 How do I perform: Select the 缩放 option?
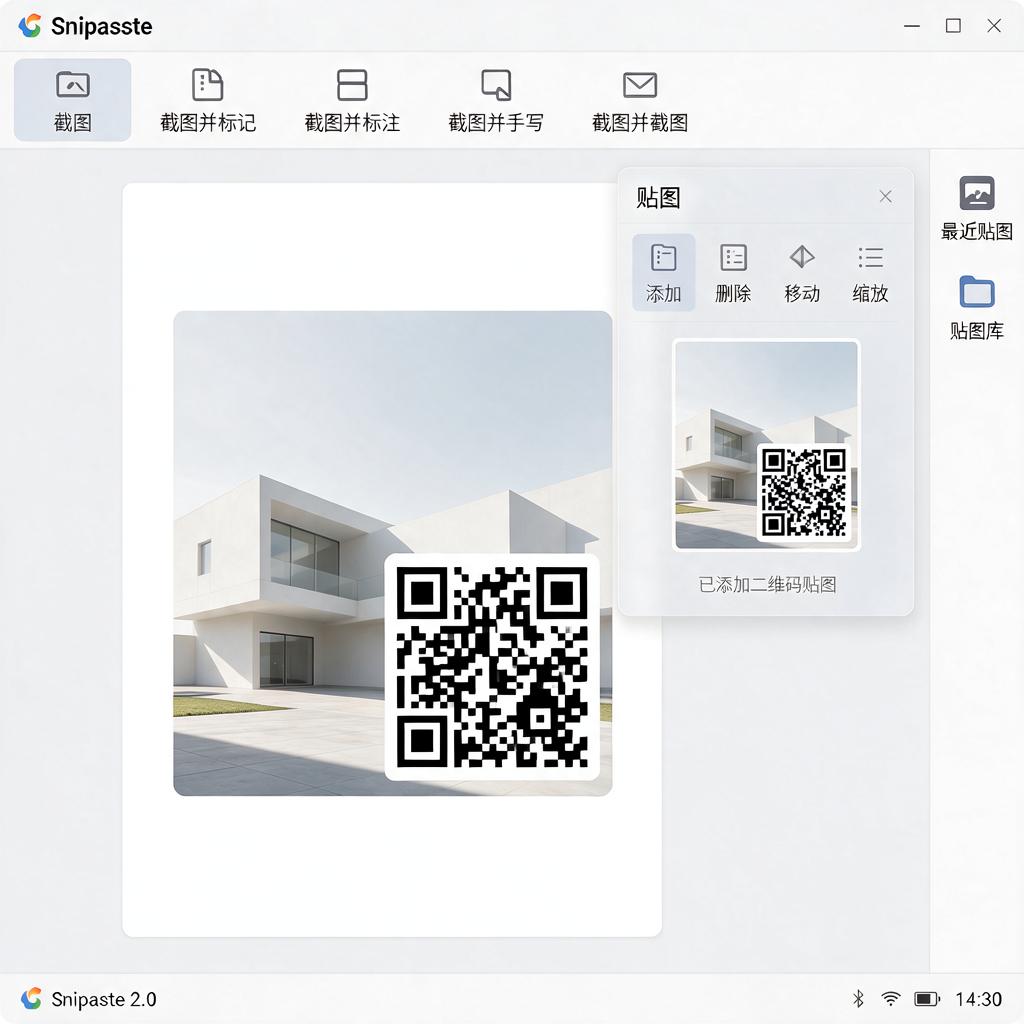[870, 272]
